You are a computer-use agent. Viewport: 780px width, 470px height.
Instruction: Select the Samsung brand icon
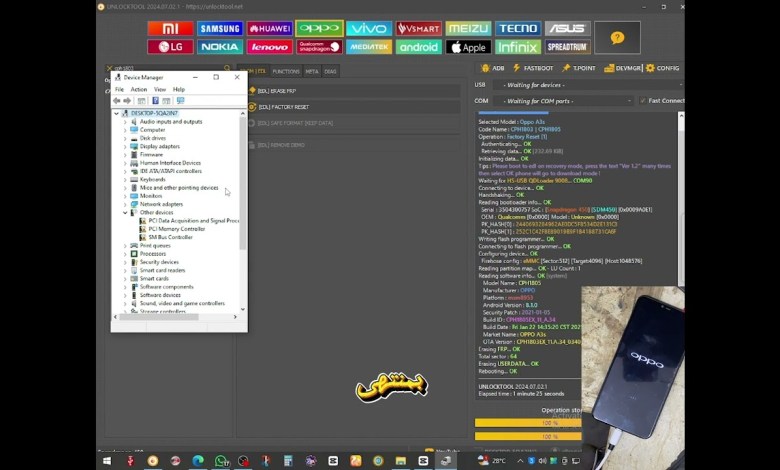[x=220, y=29]
